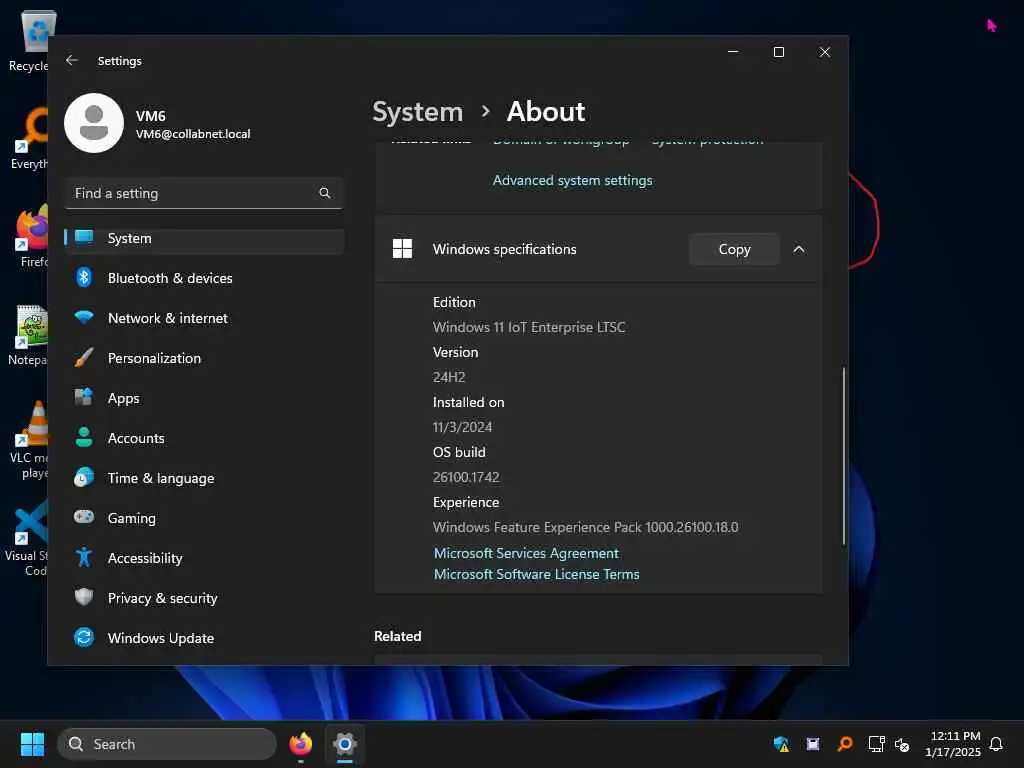Open the Start menu from taskbar
Image resolution: width=1024 pixels, height=768 pixels.
coord(32,744)
